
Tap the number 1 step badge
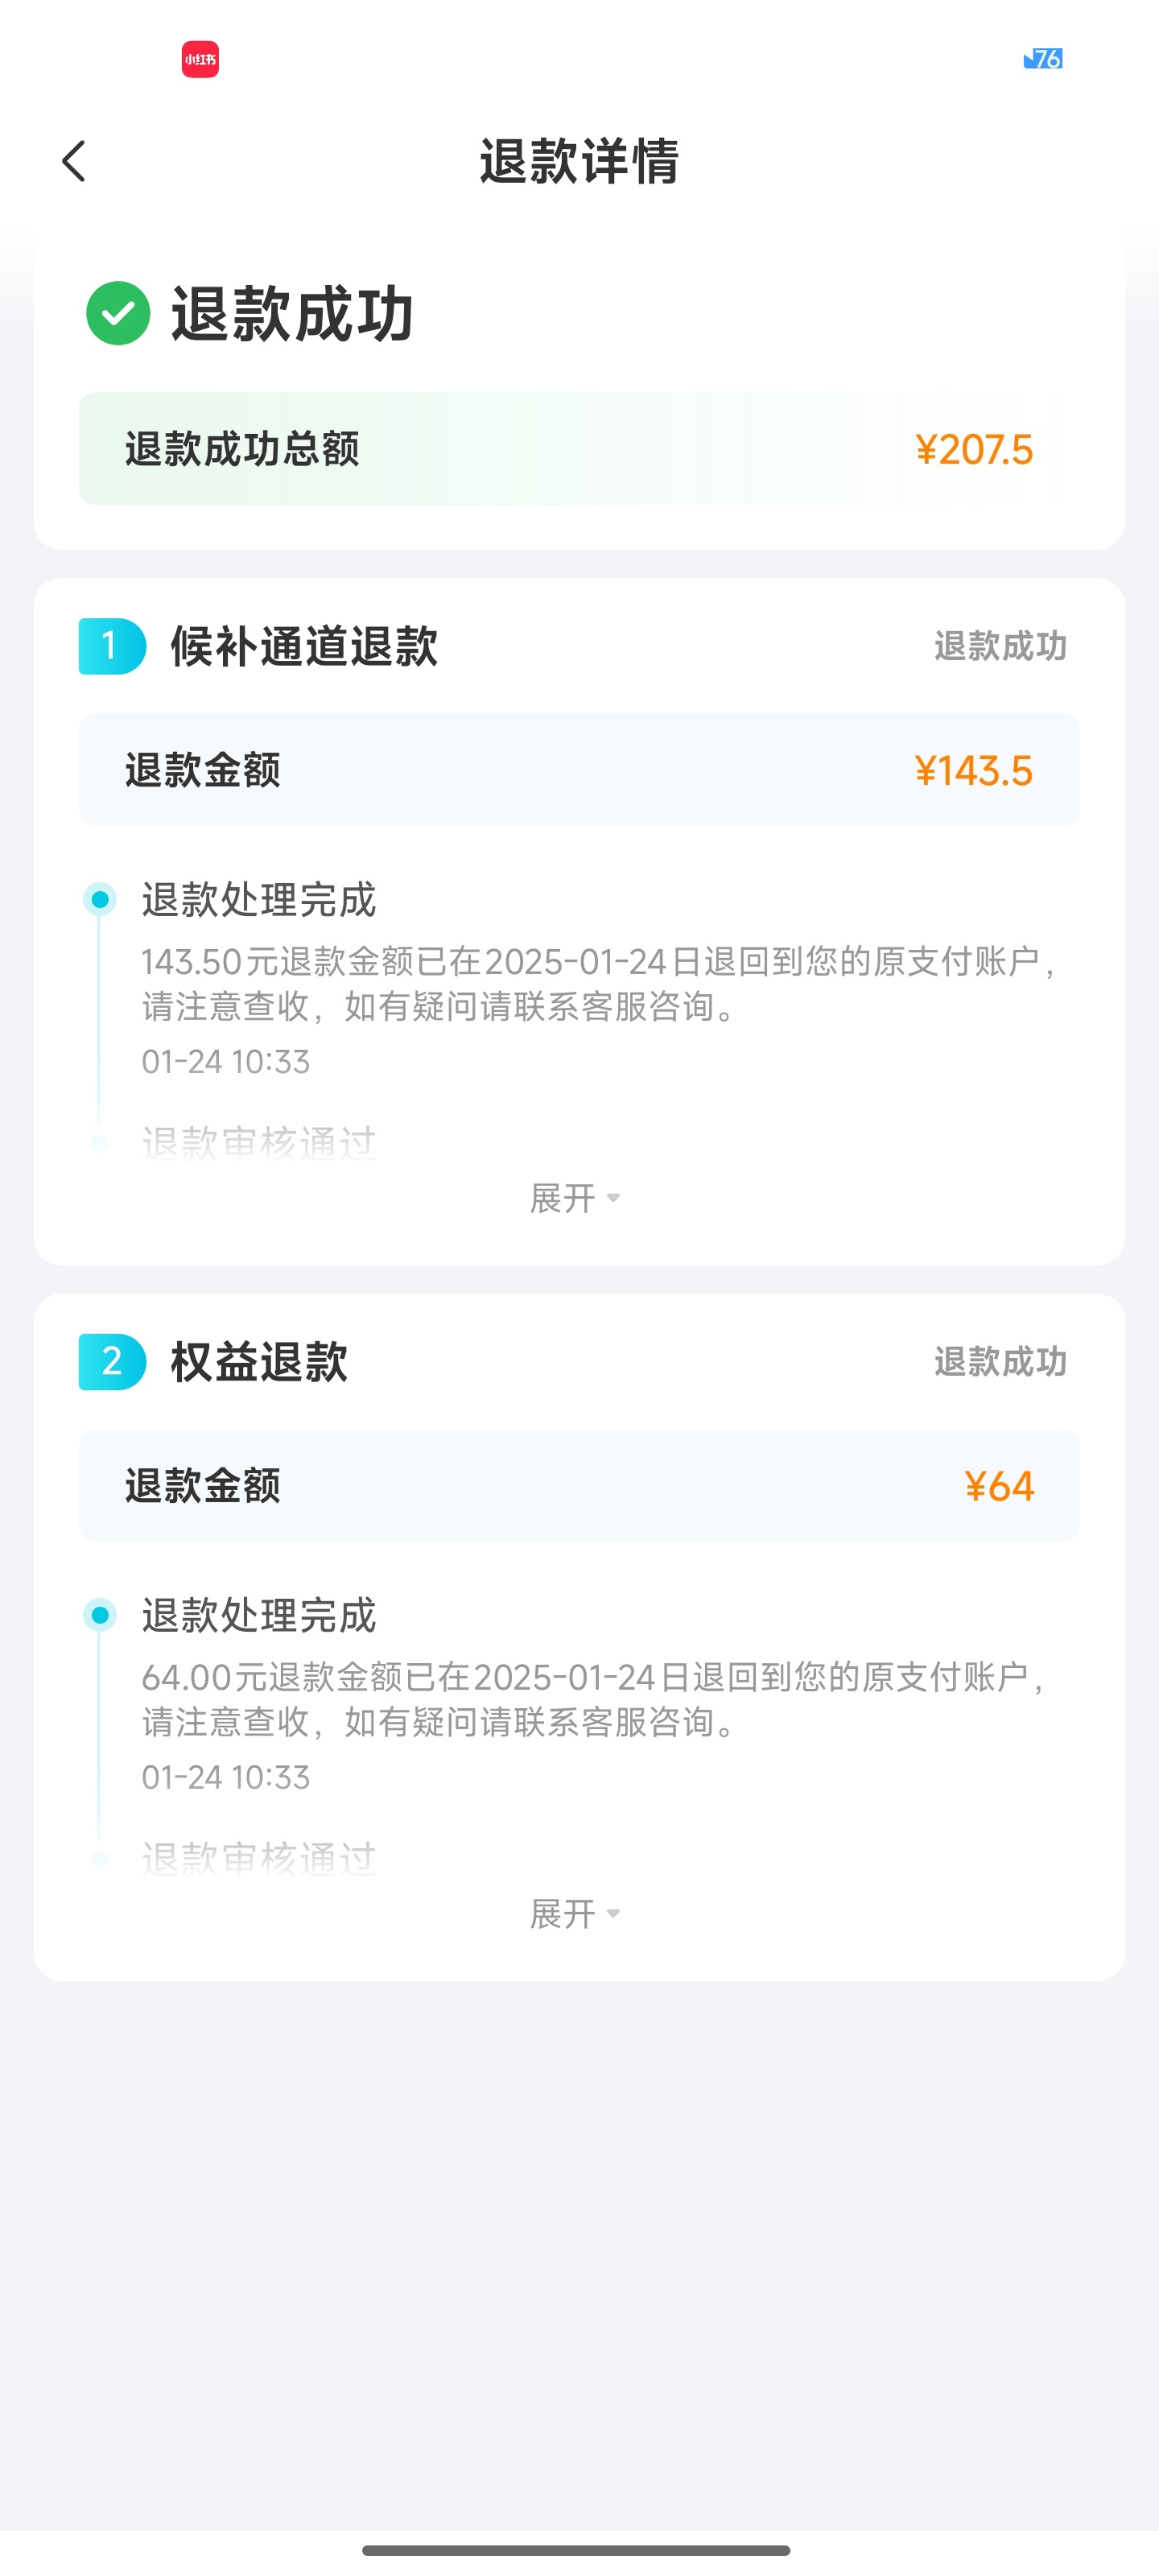click(112, 646)
